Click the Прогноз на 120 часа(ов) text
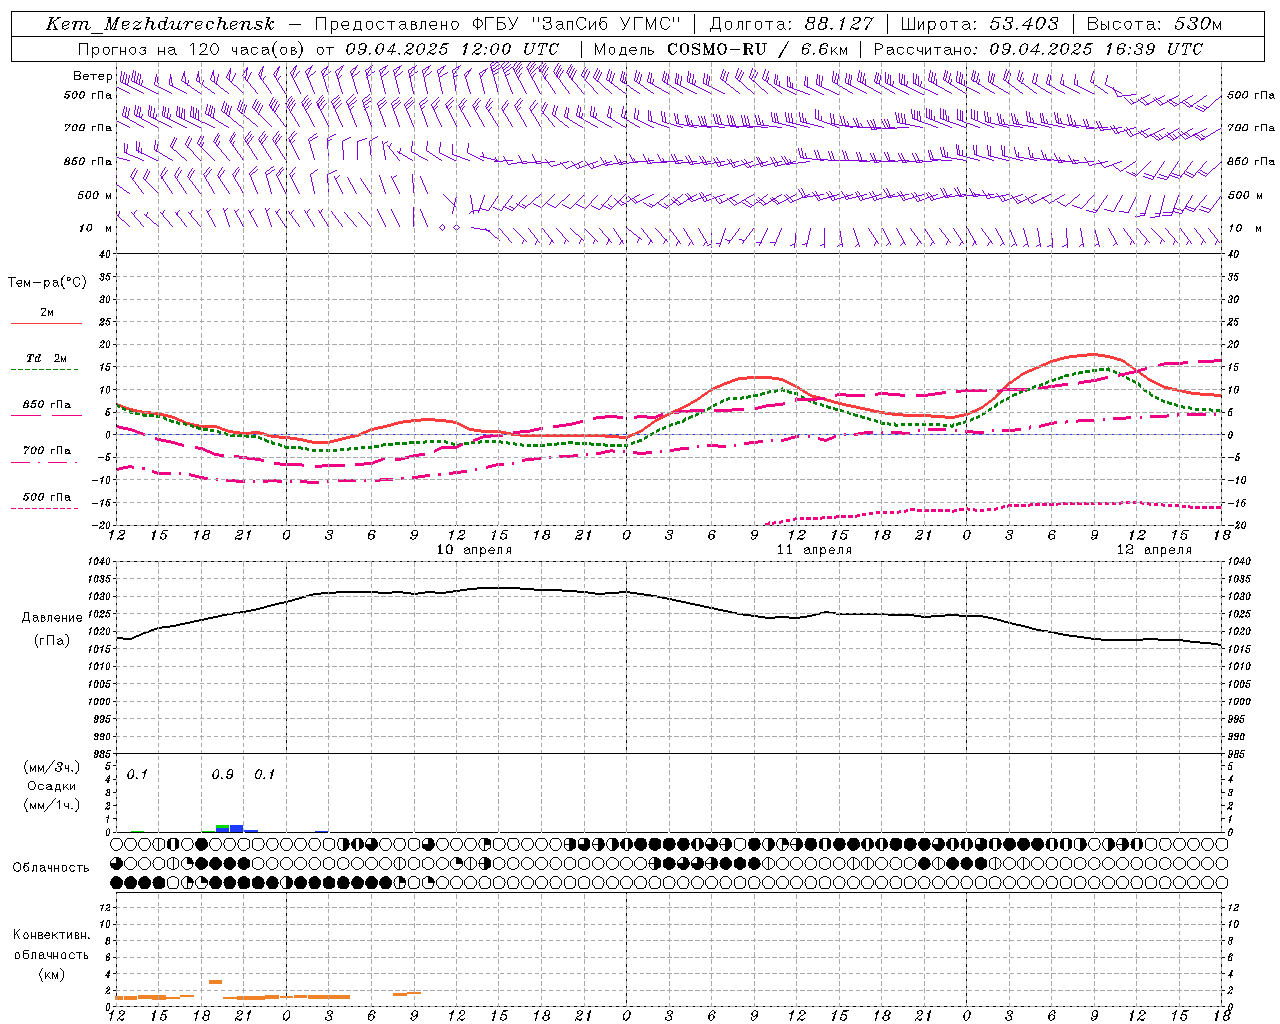This screenshot has height=1024, width=1280. pos(192,49)
